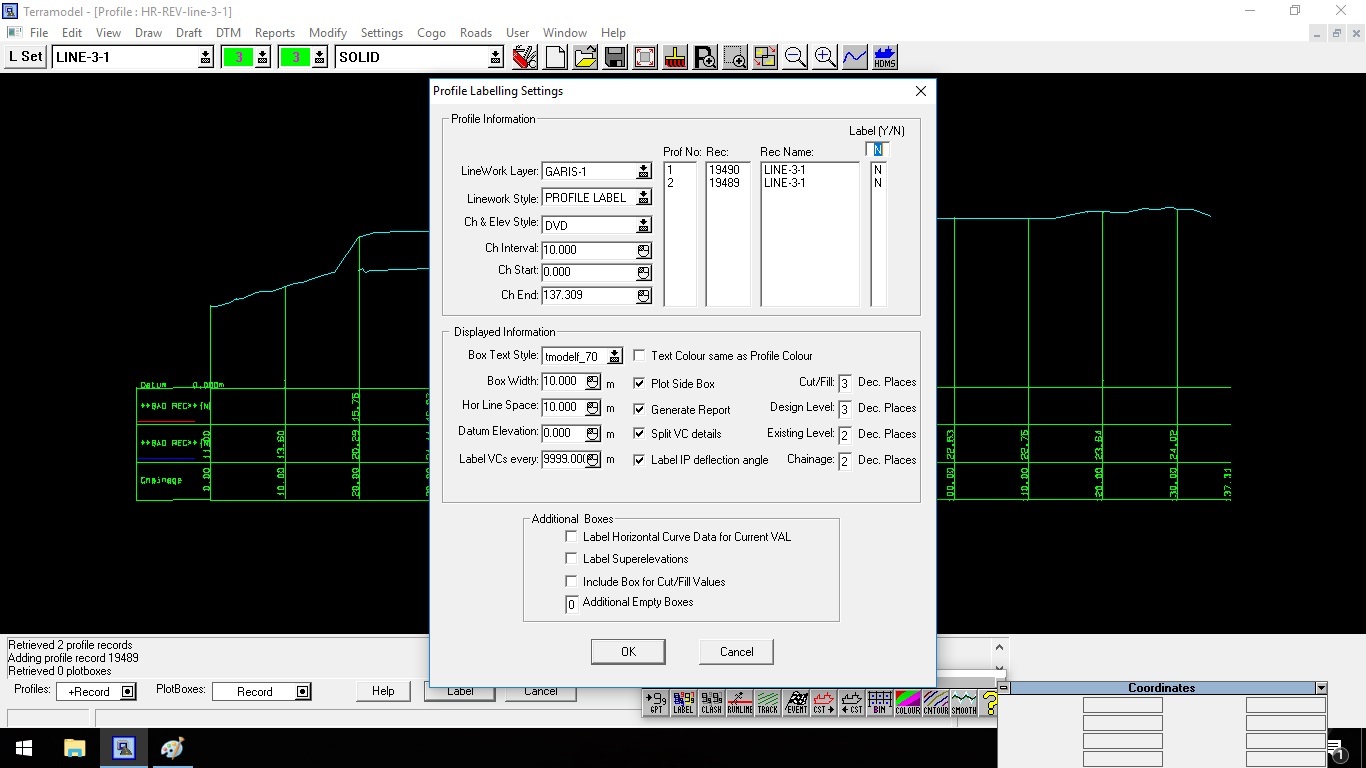Expand the Ch & Elev Style DVD dropdown
The height and width of the screenshot is (768, 1366).
(x=643, y=225)
